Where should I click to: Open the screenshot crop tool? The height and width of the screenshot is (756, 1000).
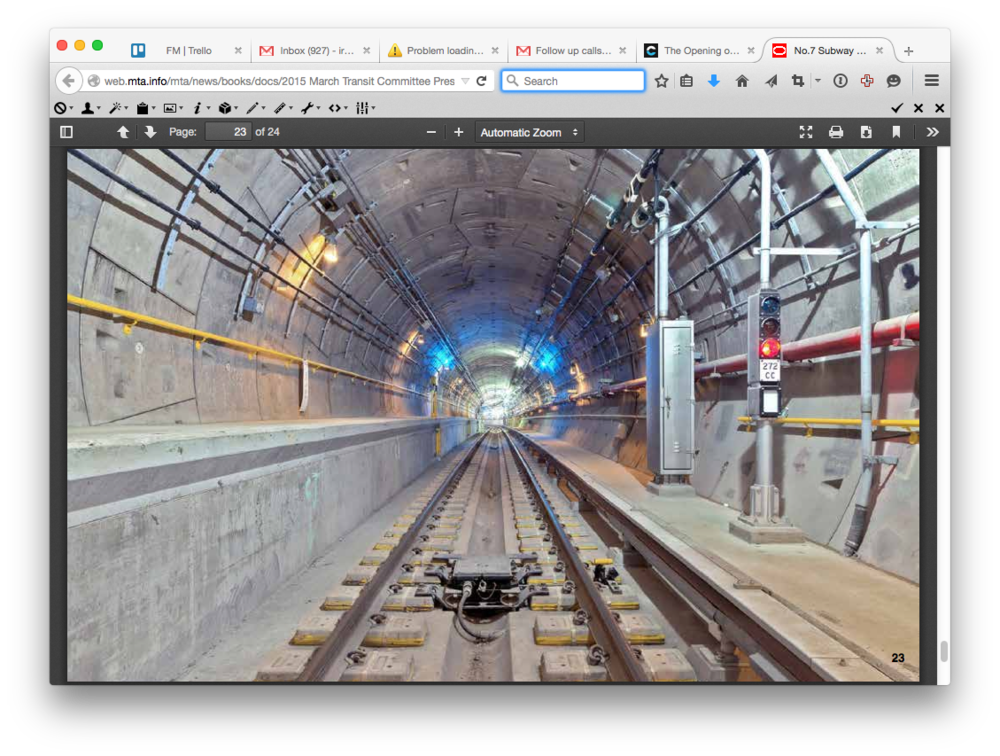coord(797,81)
